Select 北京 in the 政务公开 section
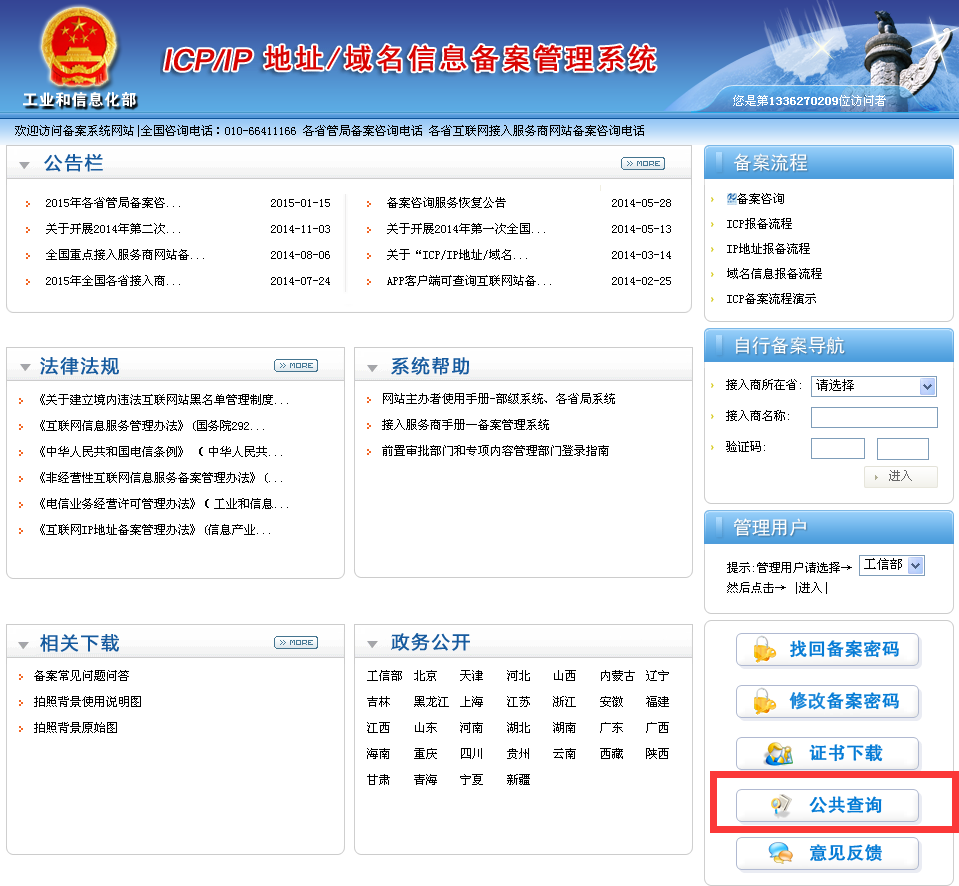 click(425, 675)
